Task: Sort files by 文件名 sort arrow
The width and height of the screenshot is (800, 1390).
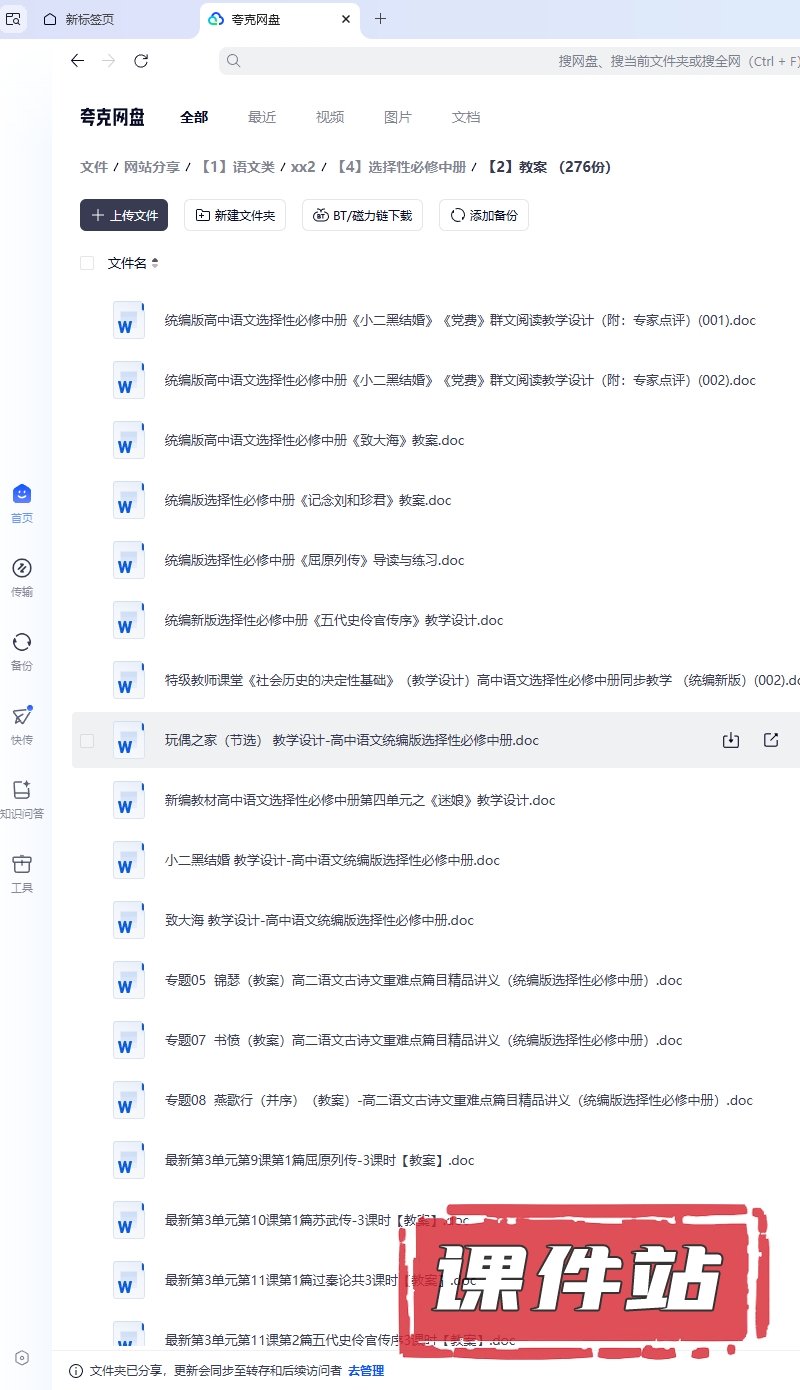Action: pyautogui.click(x=155, y=264)
